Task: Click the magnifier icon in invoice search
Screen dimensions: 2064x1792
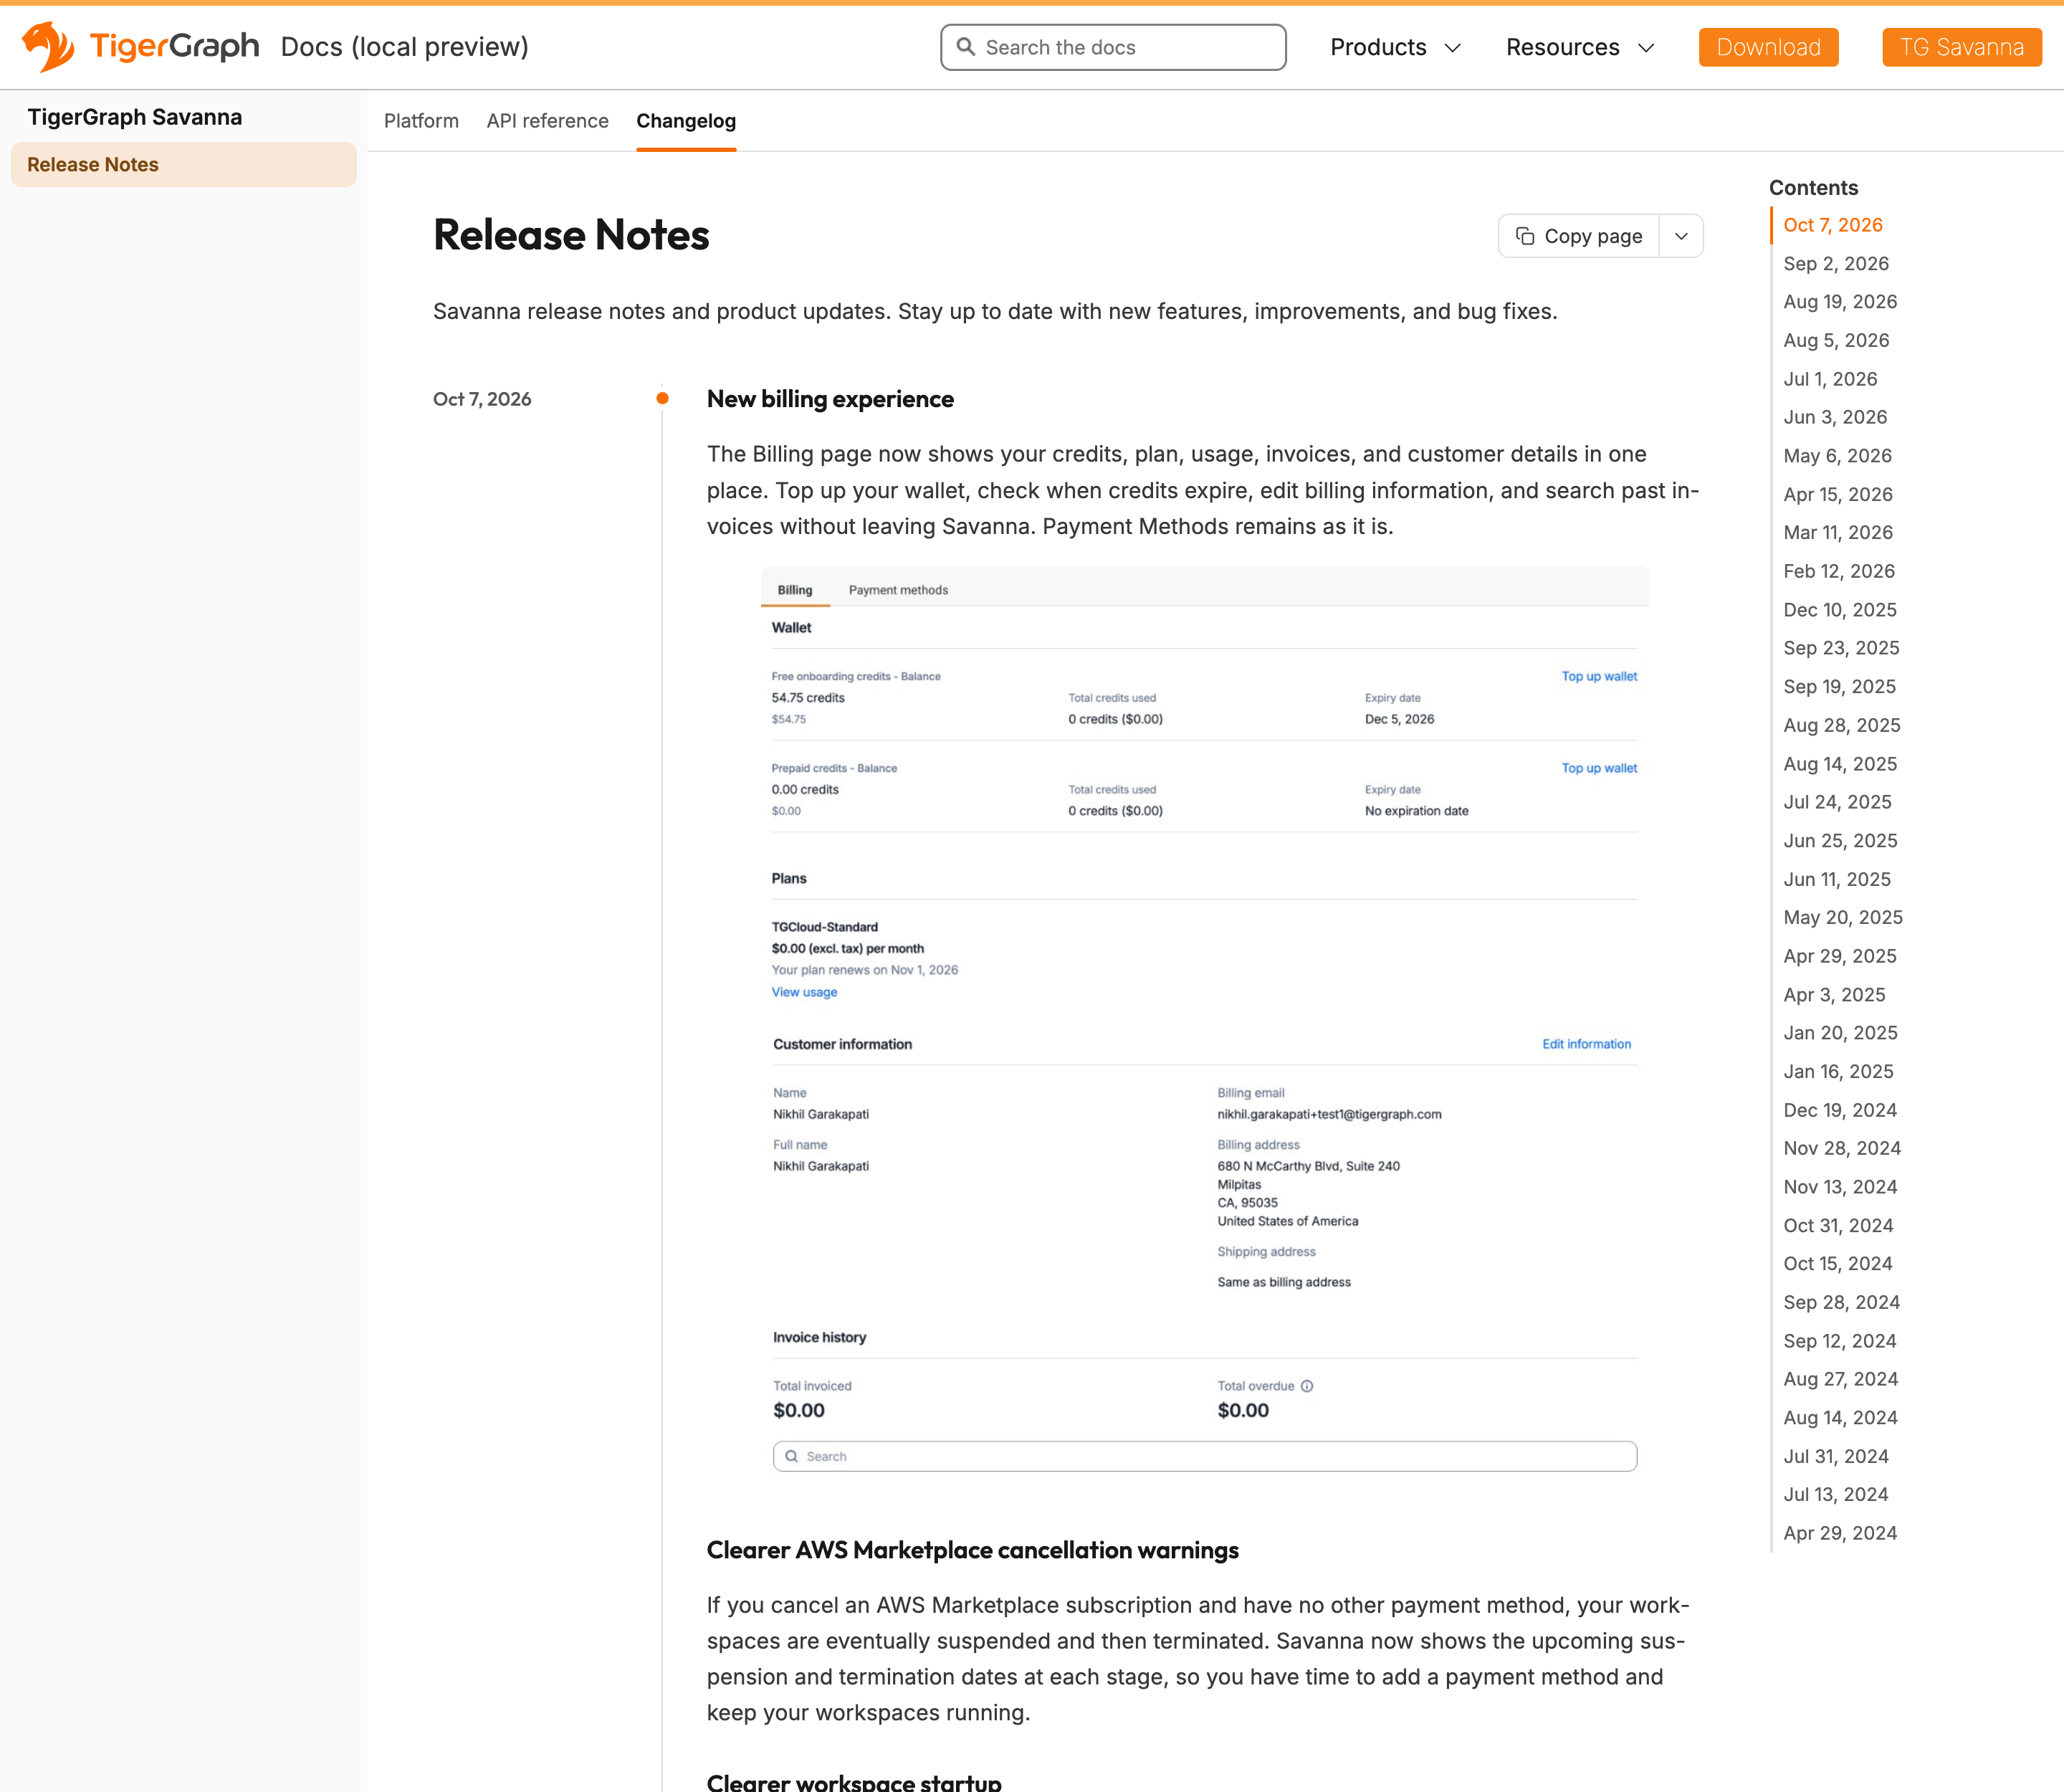Action: (791, 1456)
